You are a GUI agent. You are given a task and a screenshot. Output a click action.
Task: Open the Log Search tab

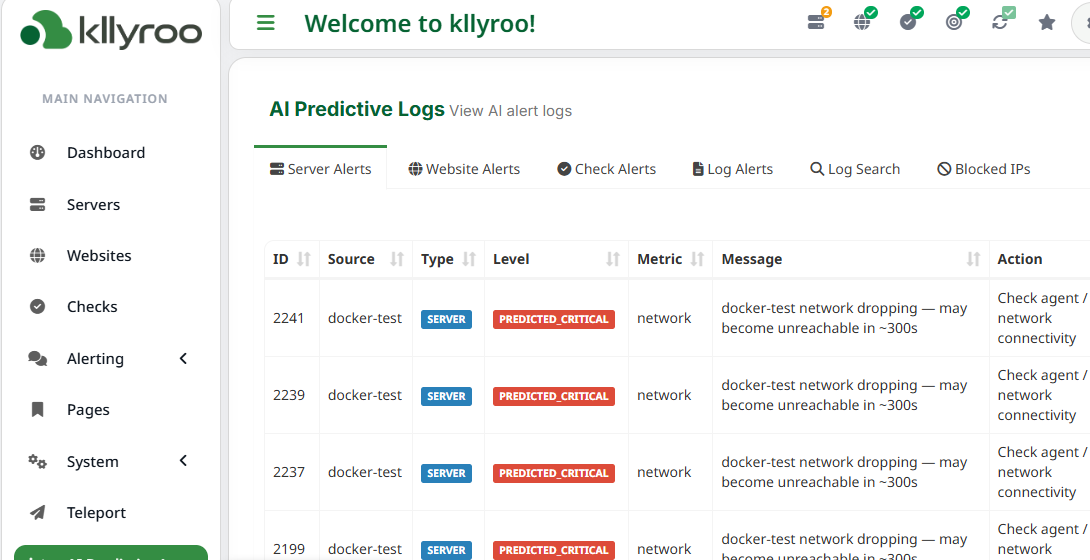coord(855,169)
